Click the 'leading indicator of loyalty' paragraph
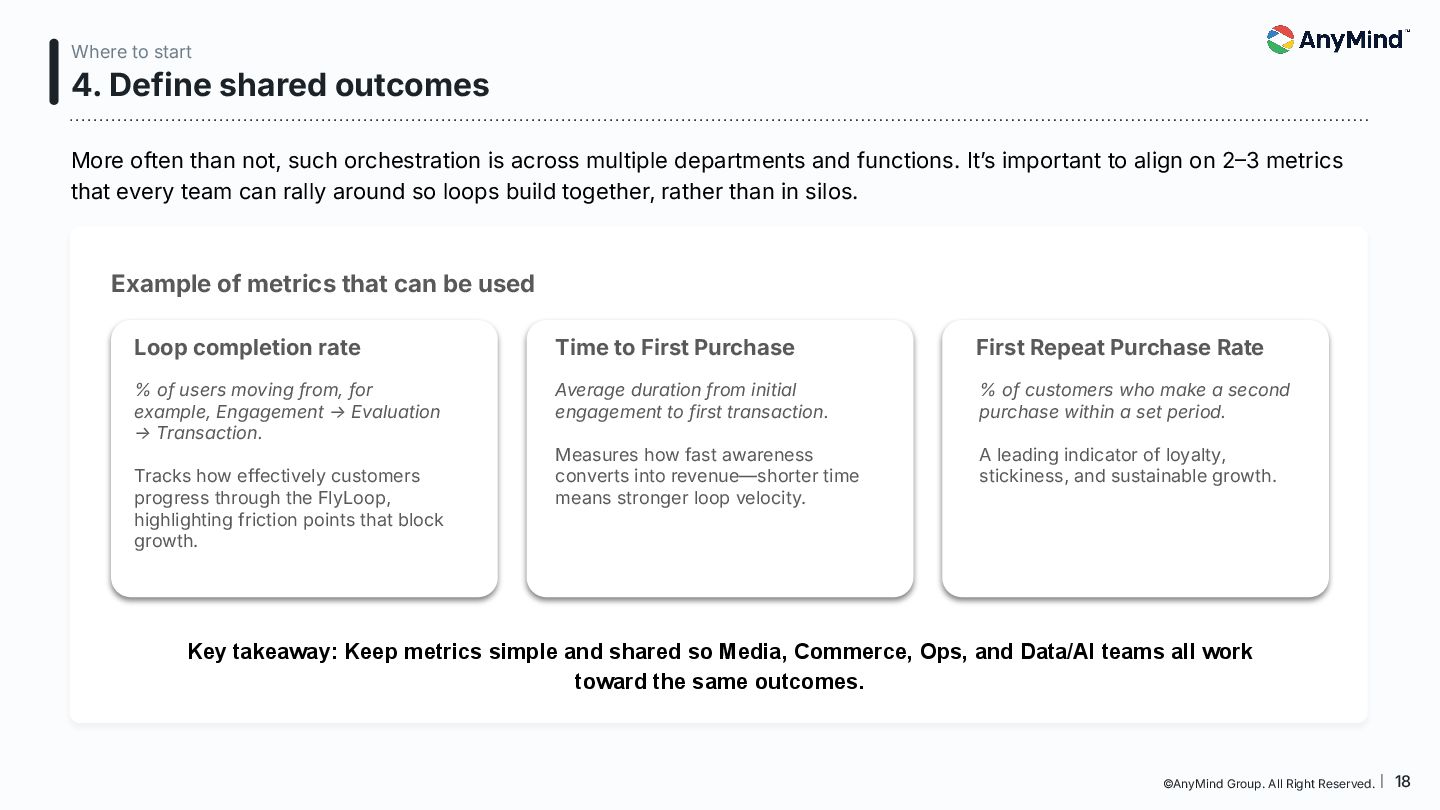Image resolution: width=1440 pixels, height=810 pixels. coord(1127,465)
